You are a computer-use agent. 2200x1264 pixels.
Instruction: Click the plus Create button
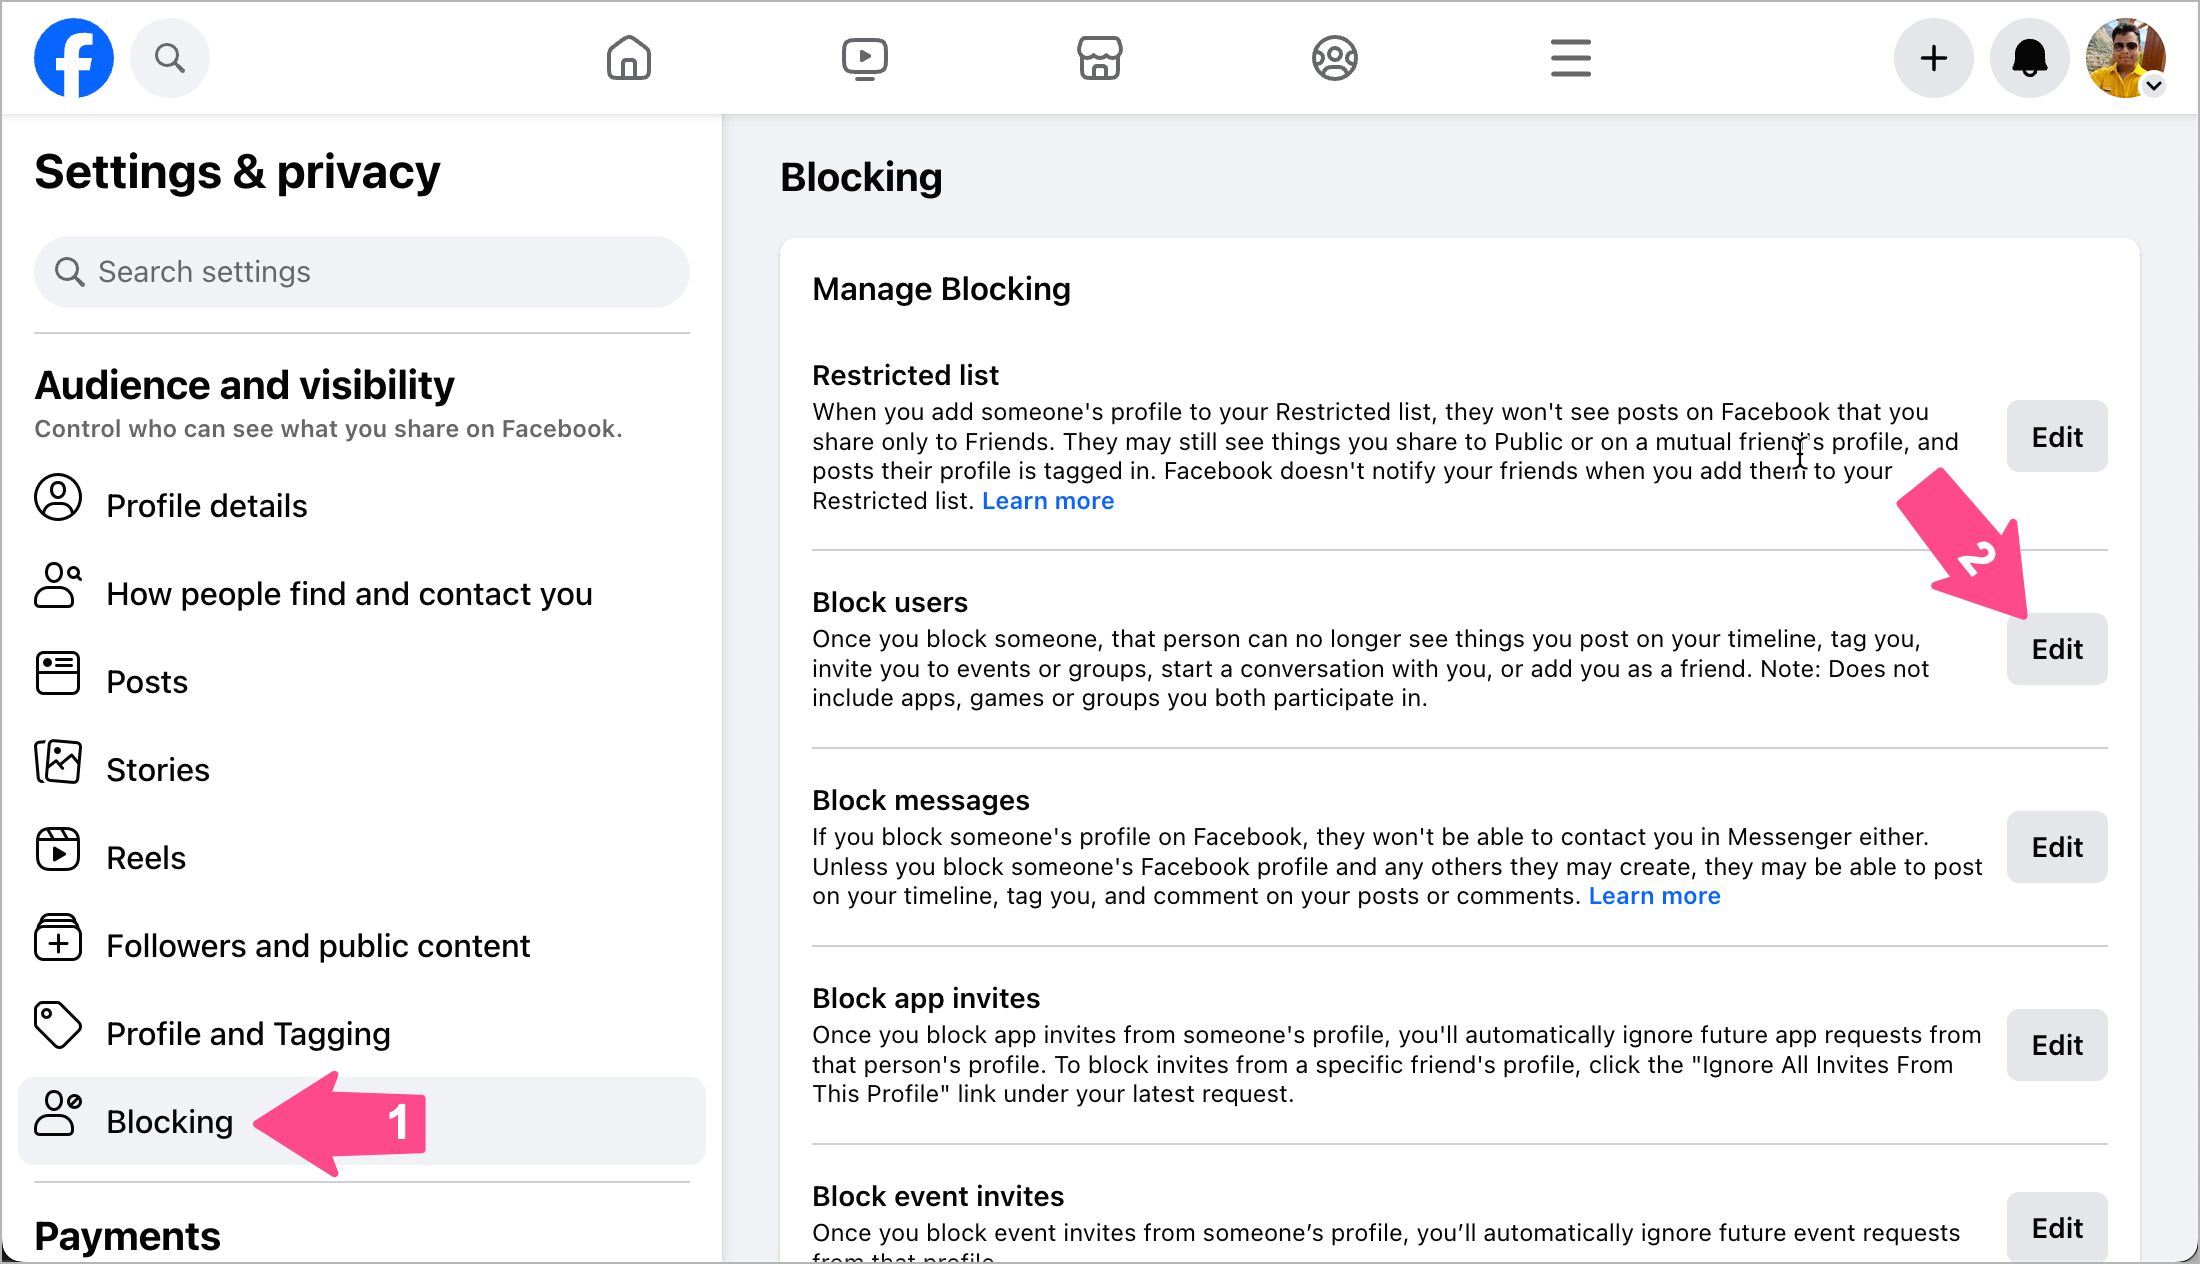(1934, 58)
